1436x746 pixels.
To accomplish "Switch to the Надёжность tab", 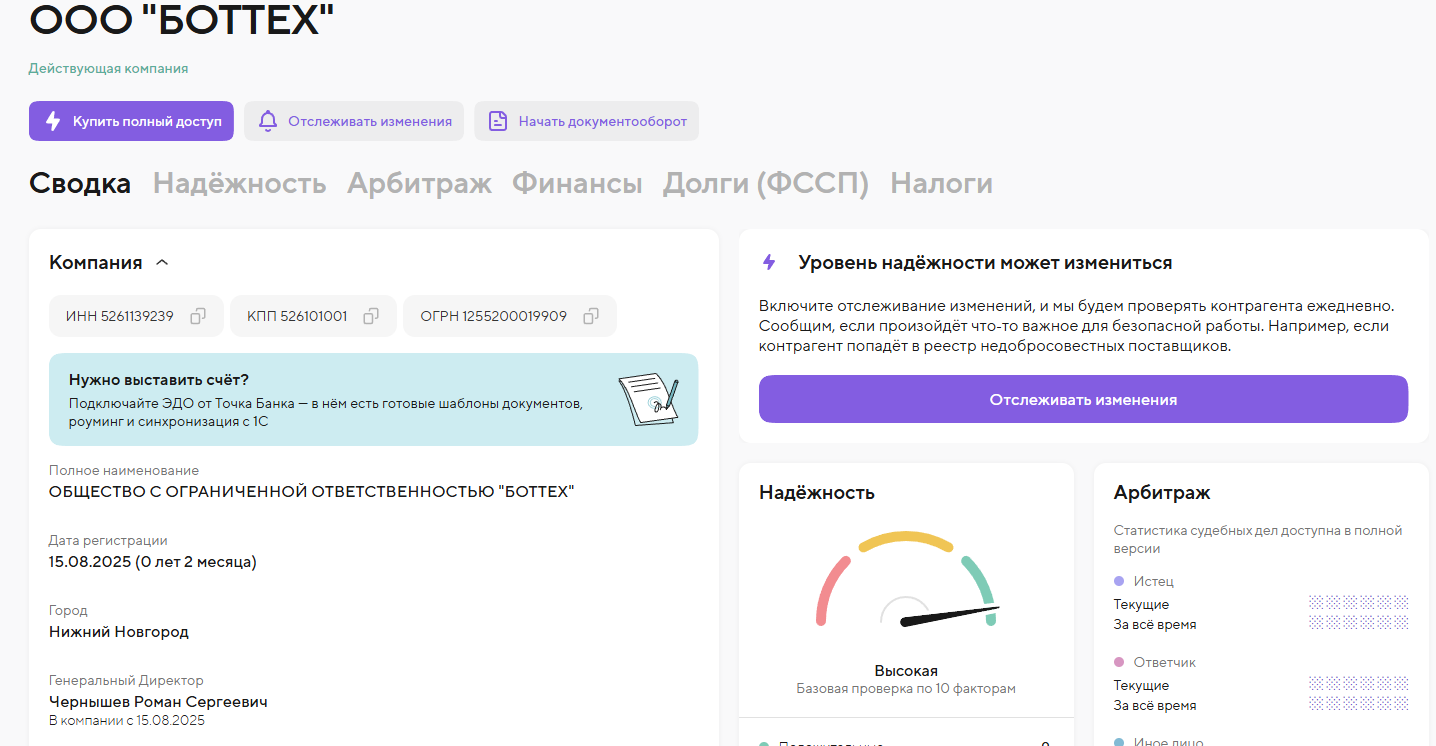I will (239, 184).
